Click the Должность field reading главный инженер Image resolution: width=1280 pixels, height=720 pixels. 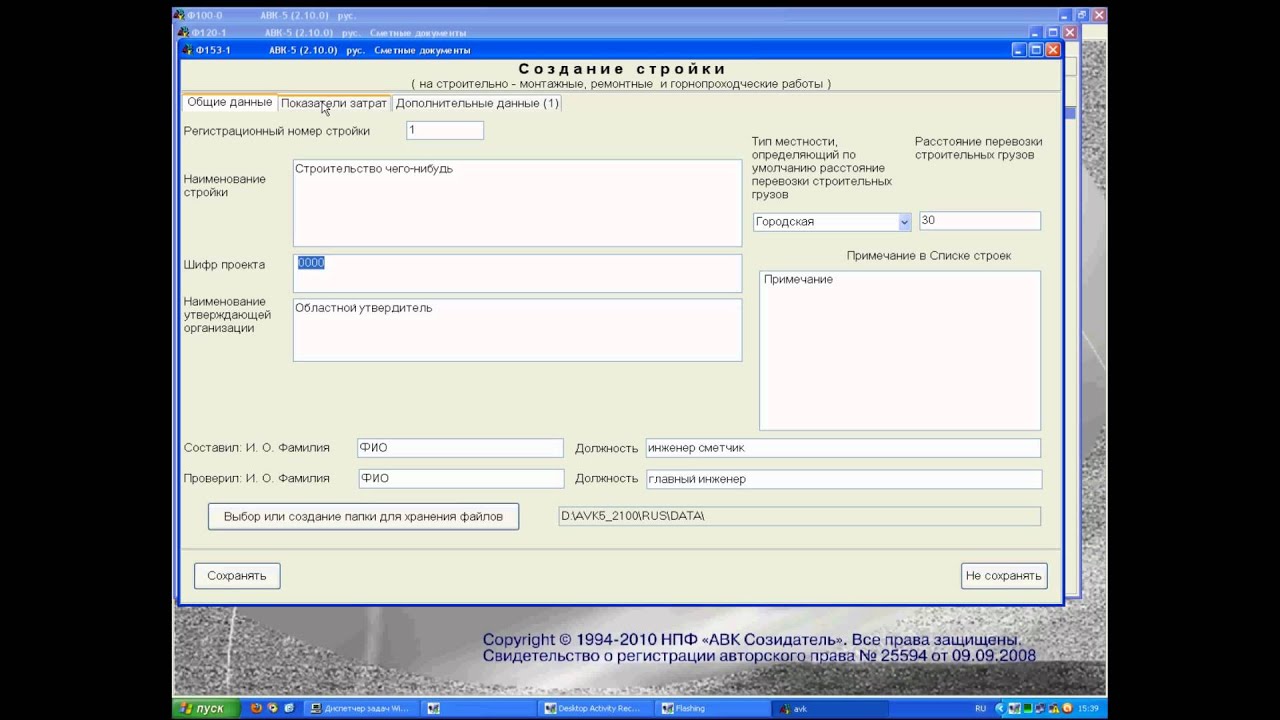pos(844,479)
